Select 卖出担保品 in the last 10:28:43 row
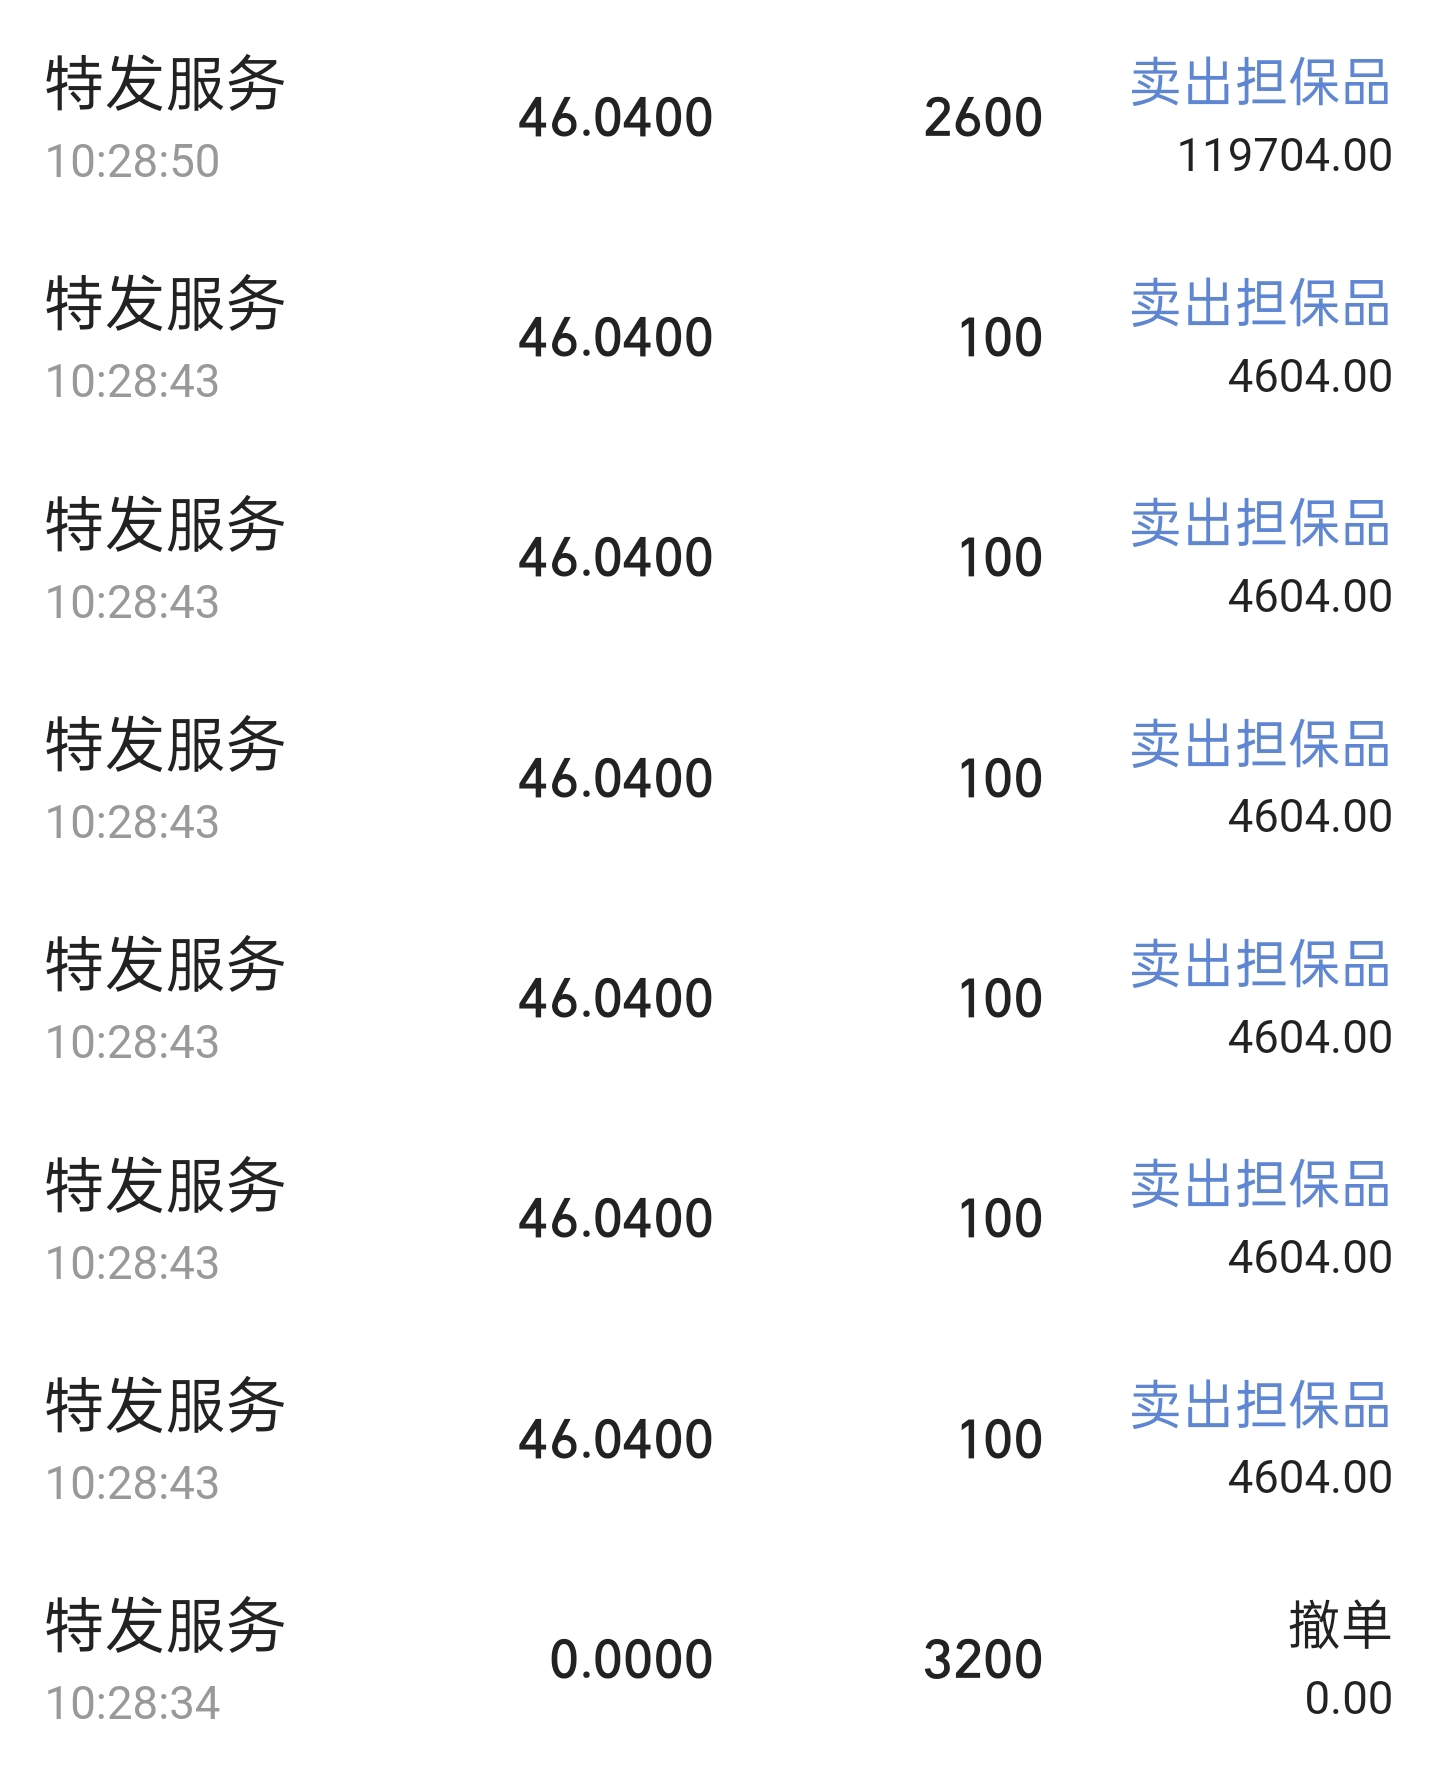 click(x=1260, y=1405)
